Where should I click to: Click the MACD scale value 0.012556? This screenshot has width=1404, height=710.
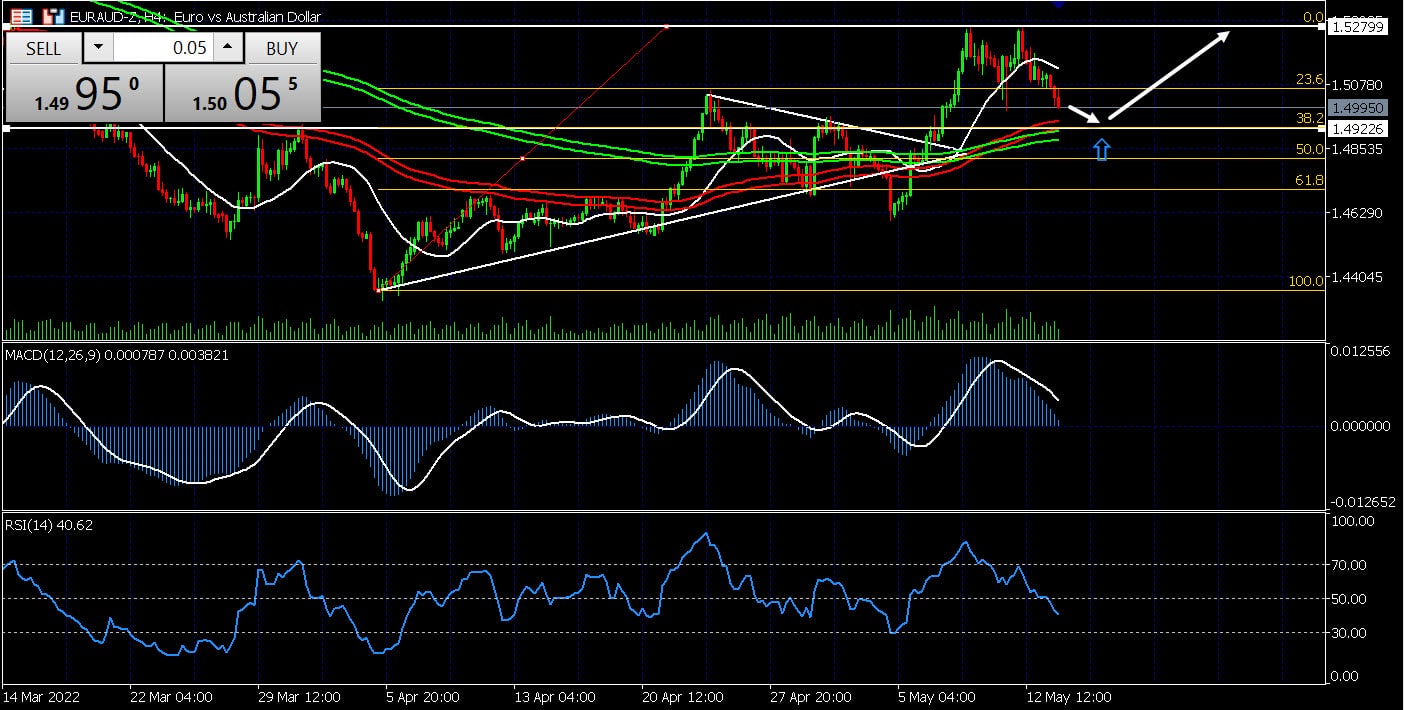pos(1360,350)
